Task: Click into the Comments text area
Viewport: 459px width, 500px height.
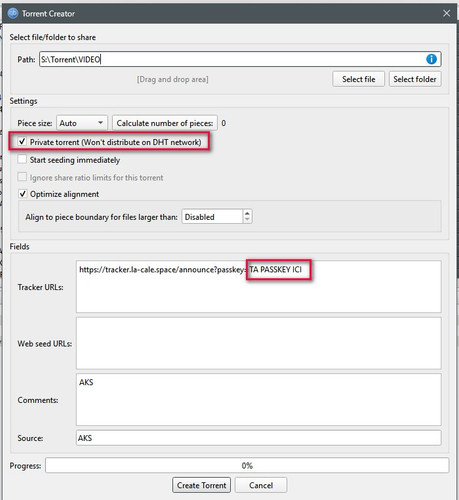Action: (259, 400)
